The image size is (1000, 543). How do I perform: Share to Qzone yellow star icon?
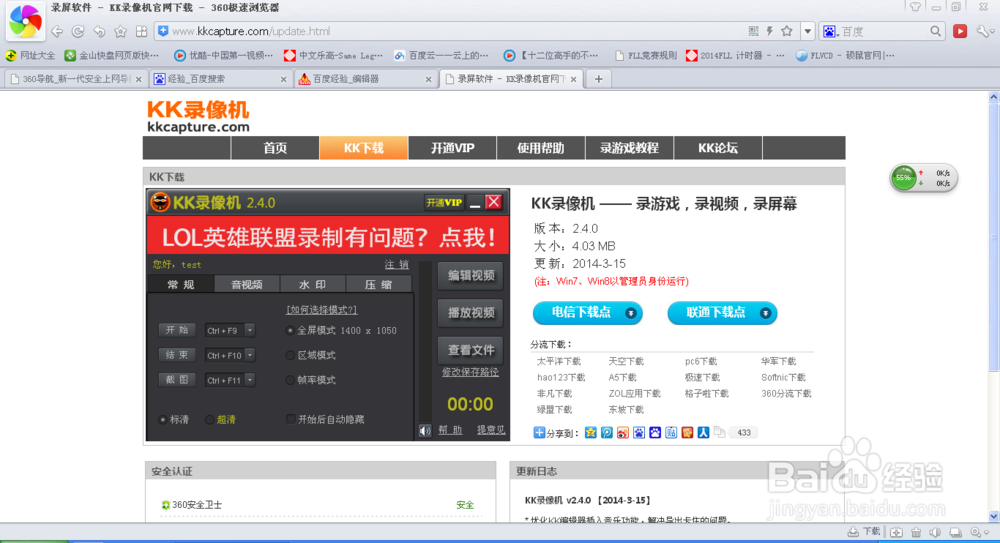pyautogui.click(x=591, y=433)
